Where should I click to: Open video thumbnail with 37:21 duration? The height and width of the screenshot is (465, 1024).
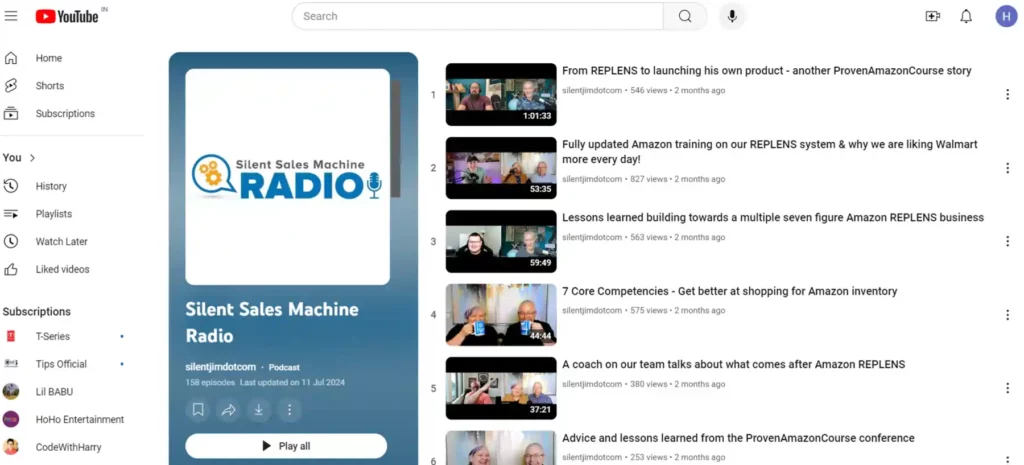pyautogui.click(x=501, y=388)
